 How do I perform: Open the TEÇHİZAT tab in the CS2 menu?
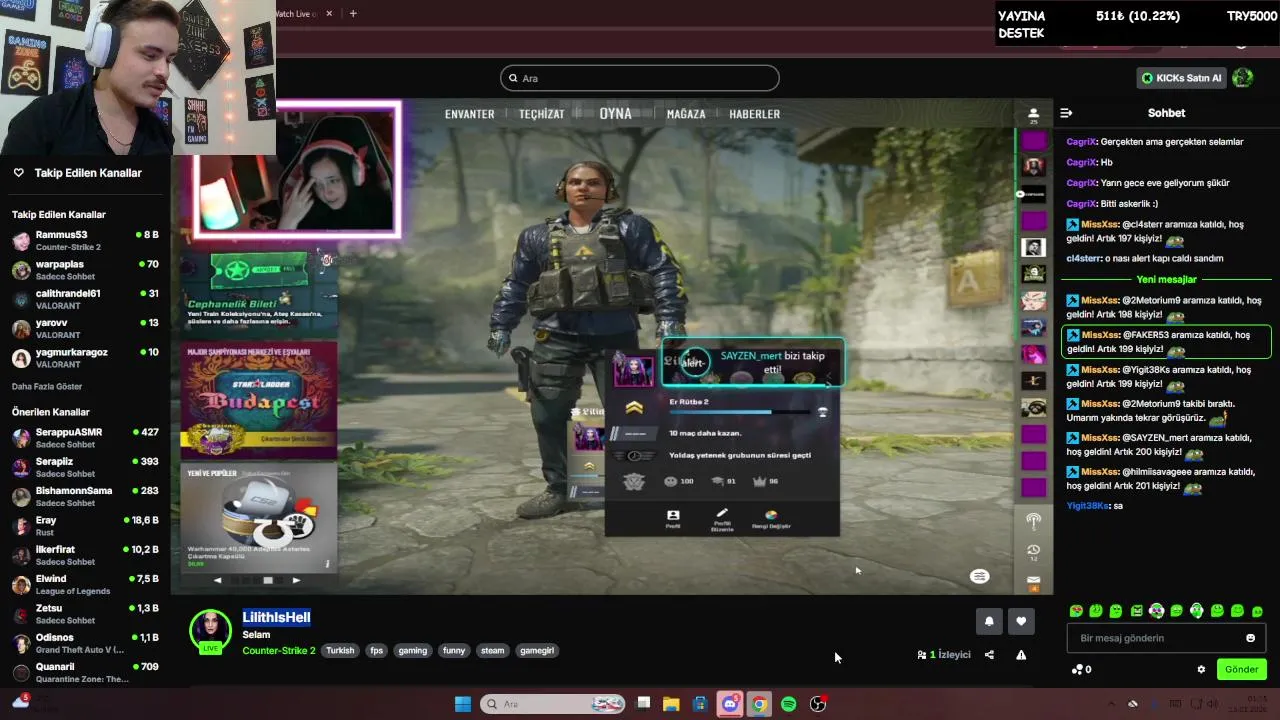(541, 114)
